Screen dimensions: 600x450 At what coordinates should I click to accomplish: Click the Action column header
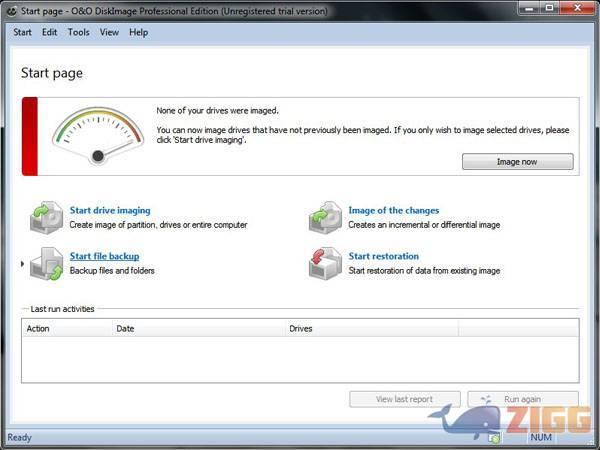click(x=67, y=328)
